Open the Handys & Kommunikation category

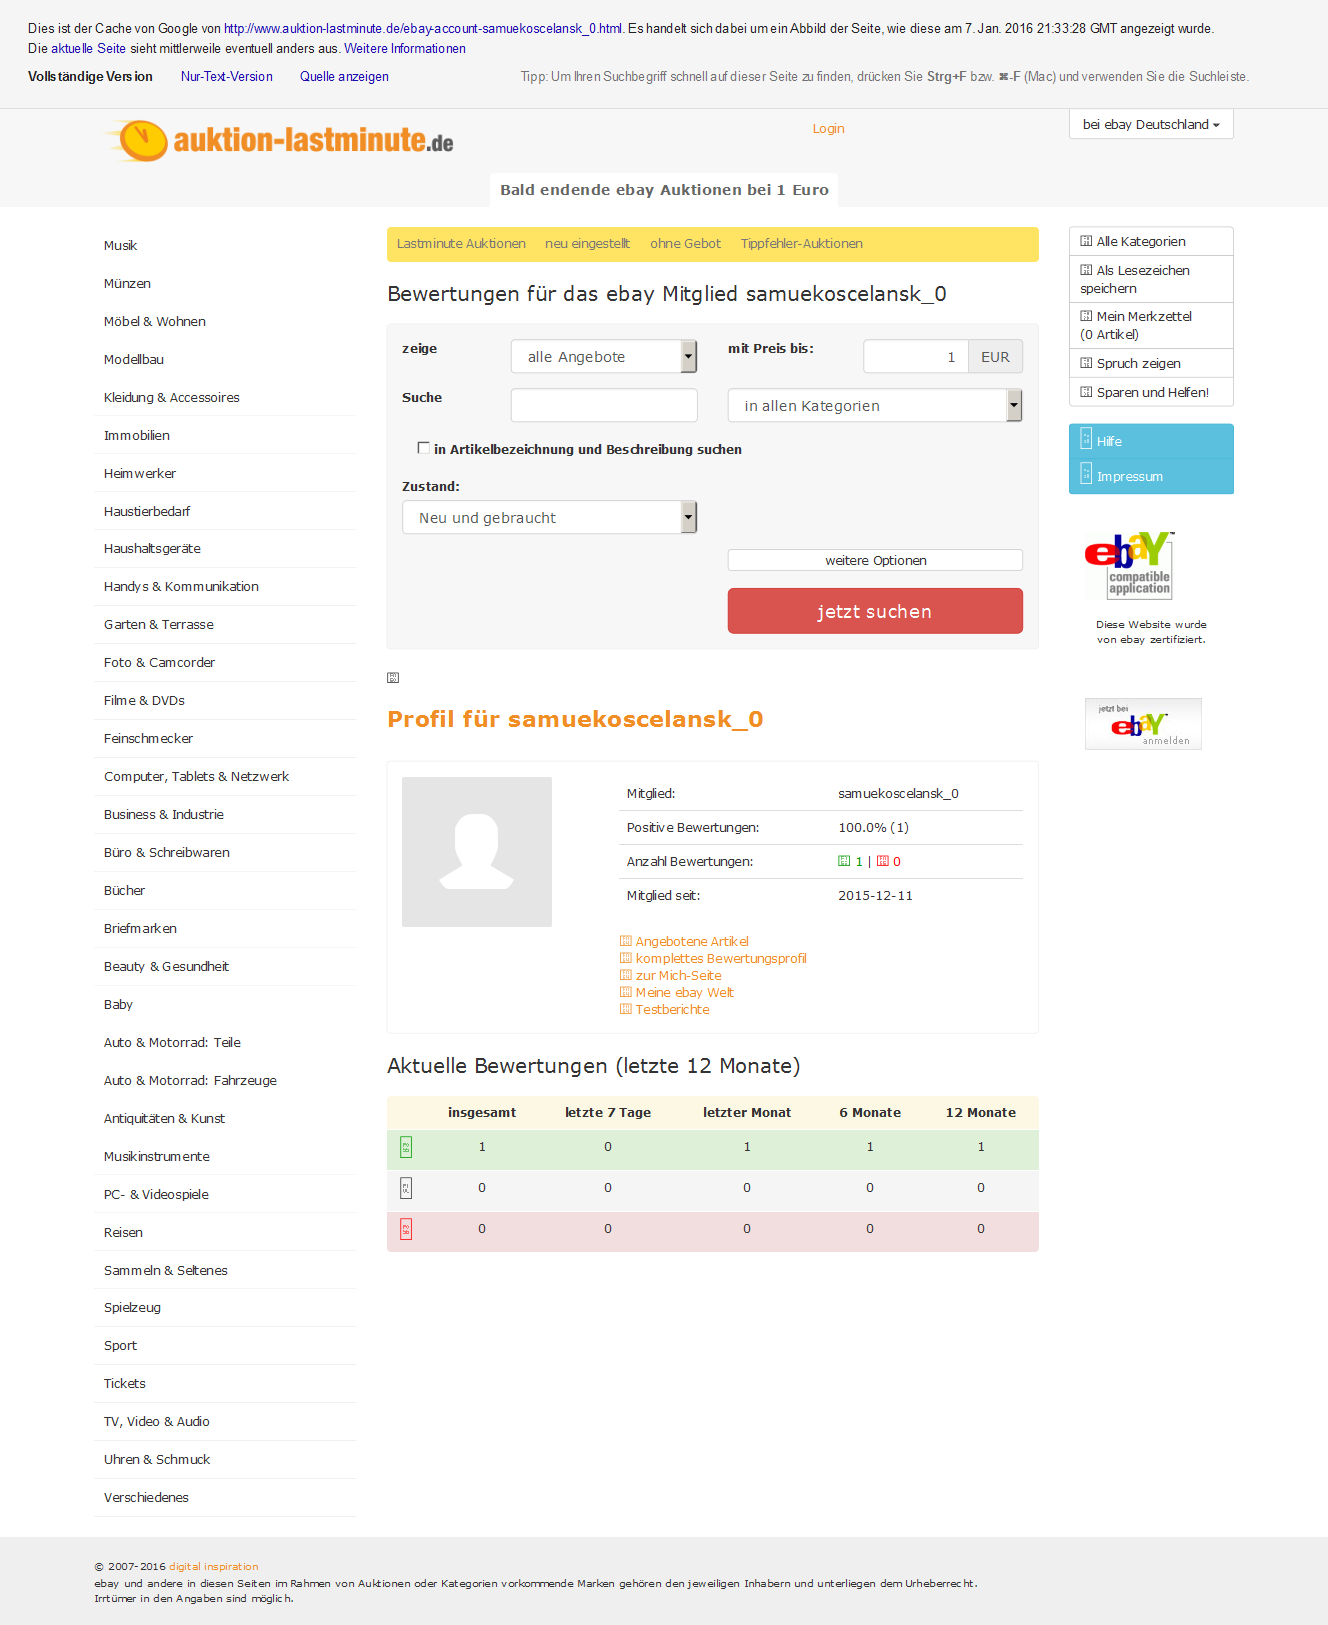tap(181, 586)
